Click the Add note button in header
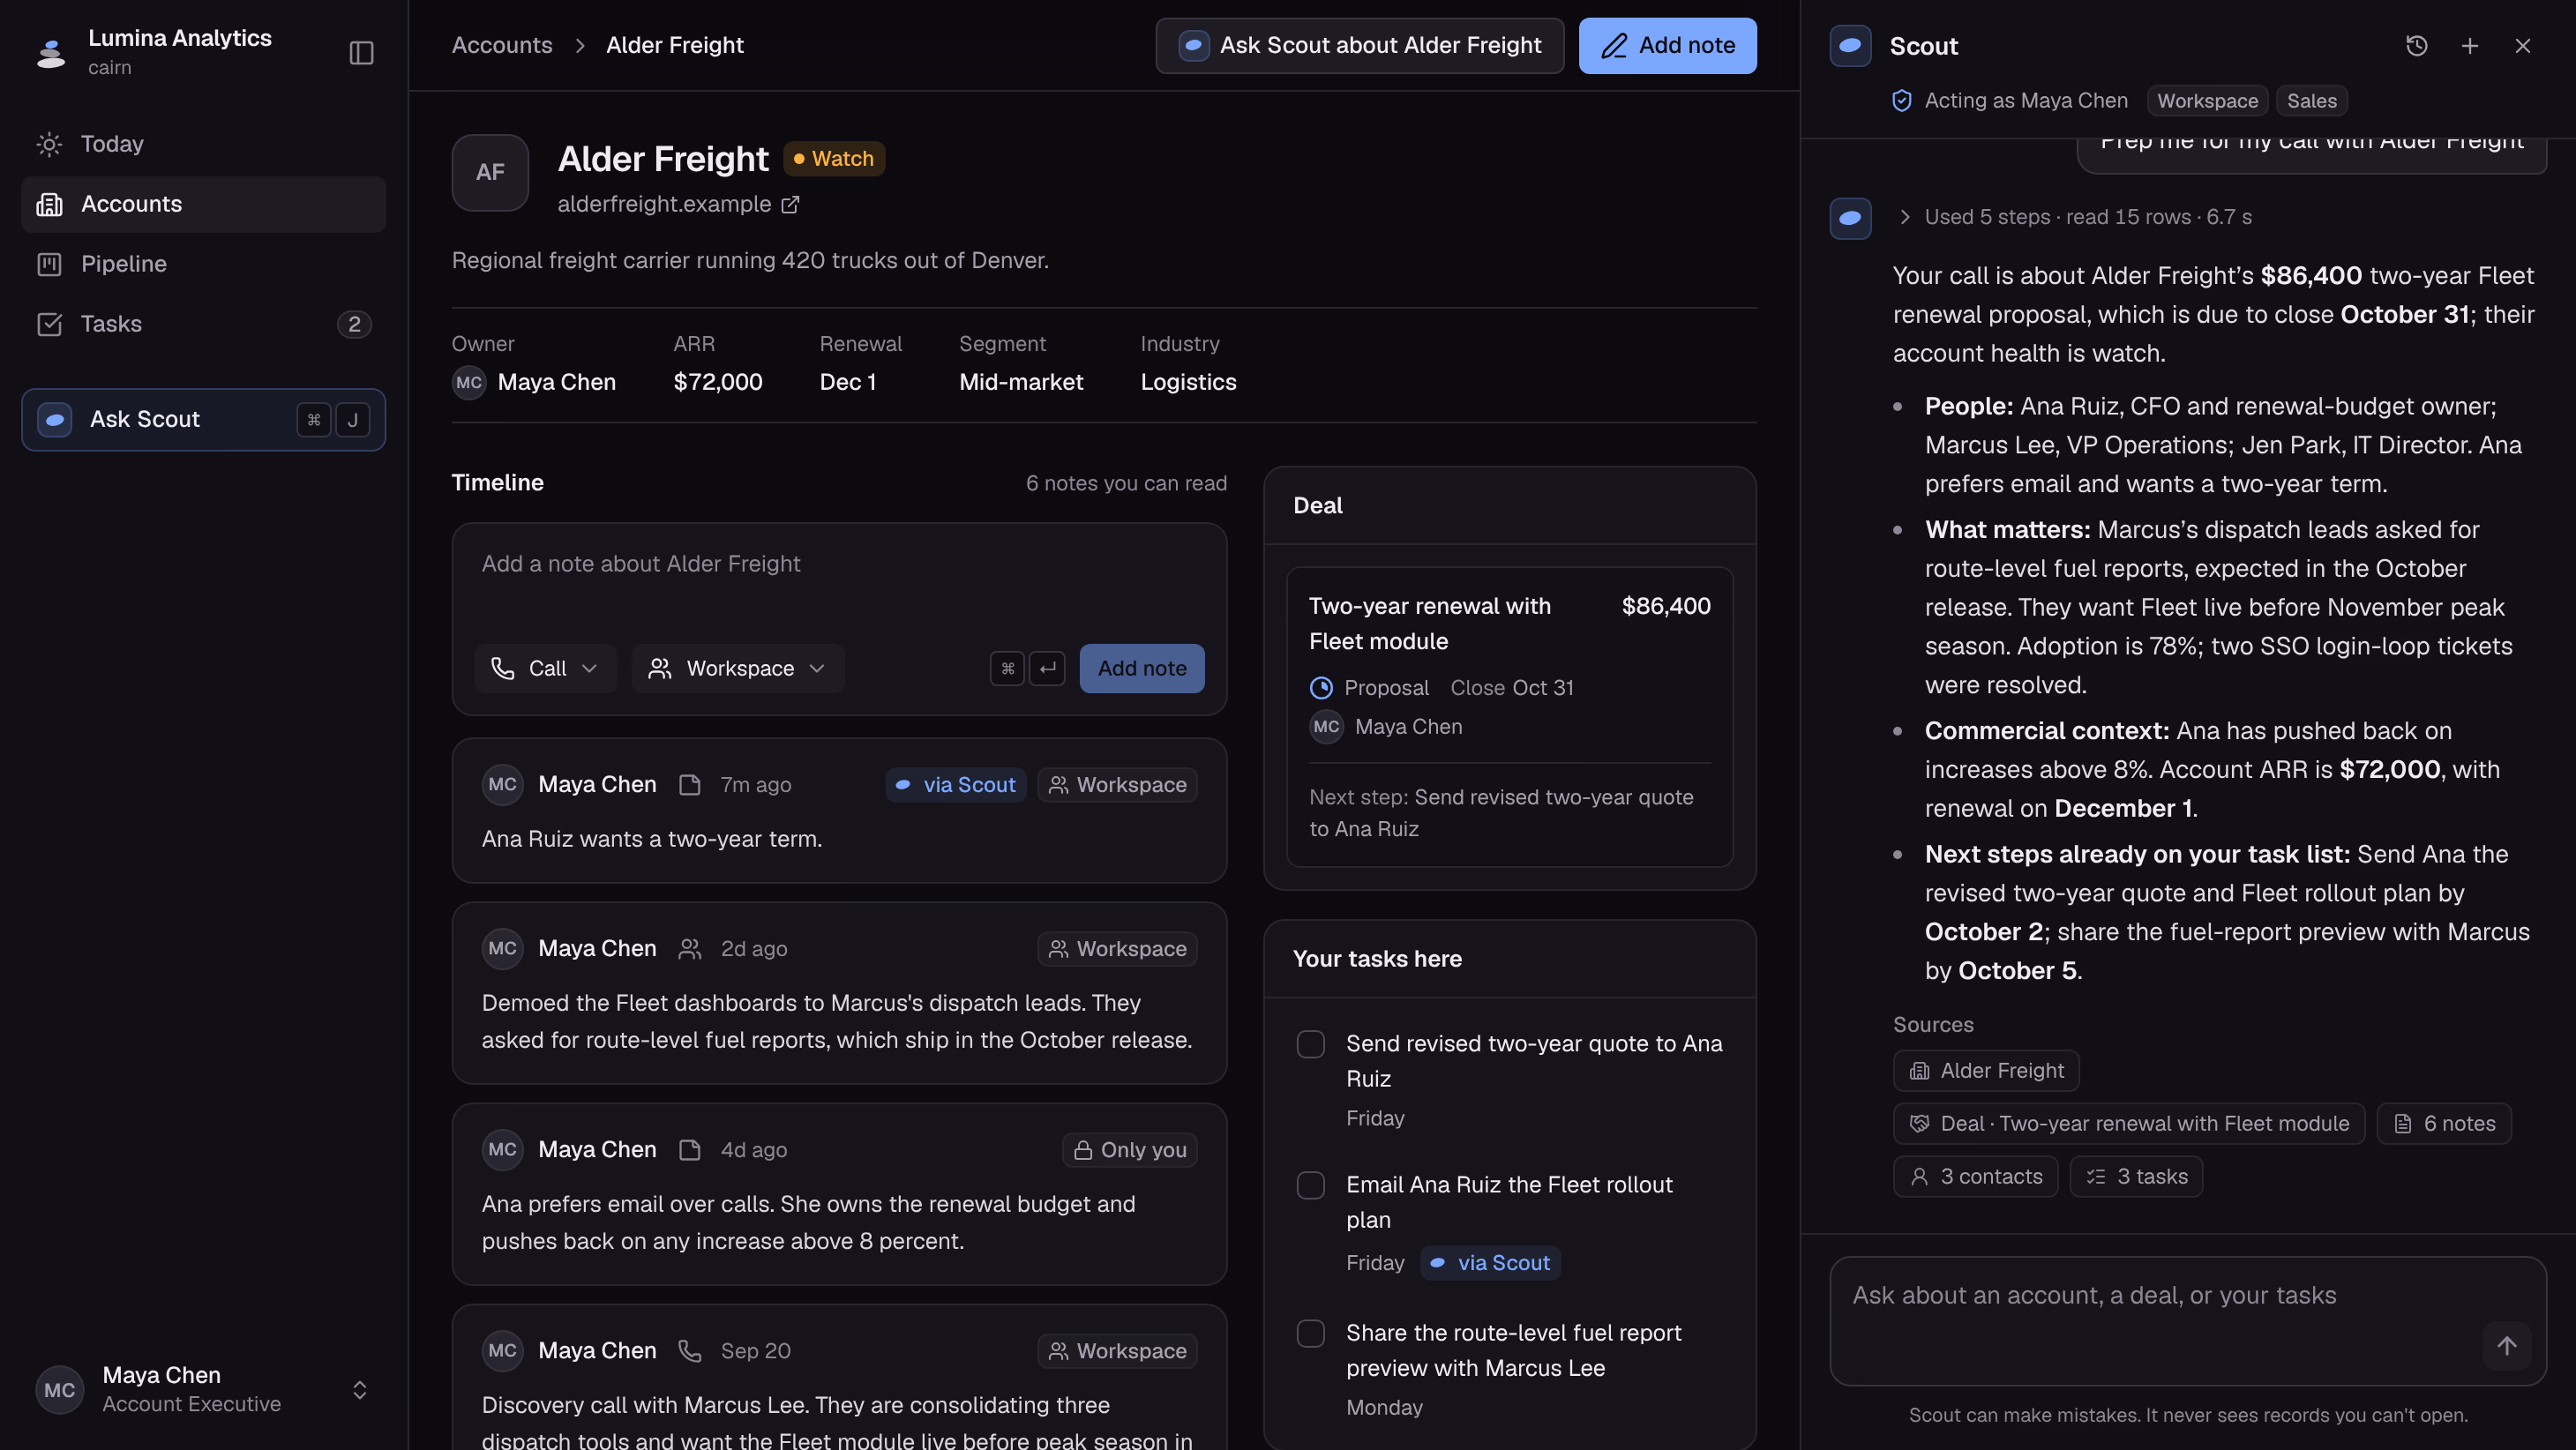This screenshot has width=2576, height=1450. click(1667, 45)
